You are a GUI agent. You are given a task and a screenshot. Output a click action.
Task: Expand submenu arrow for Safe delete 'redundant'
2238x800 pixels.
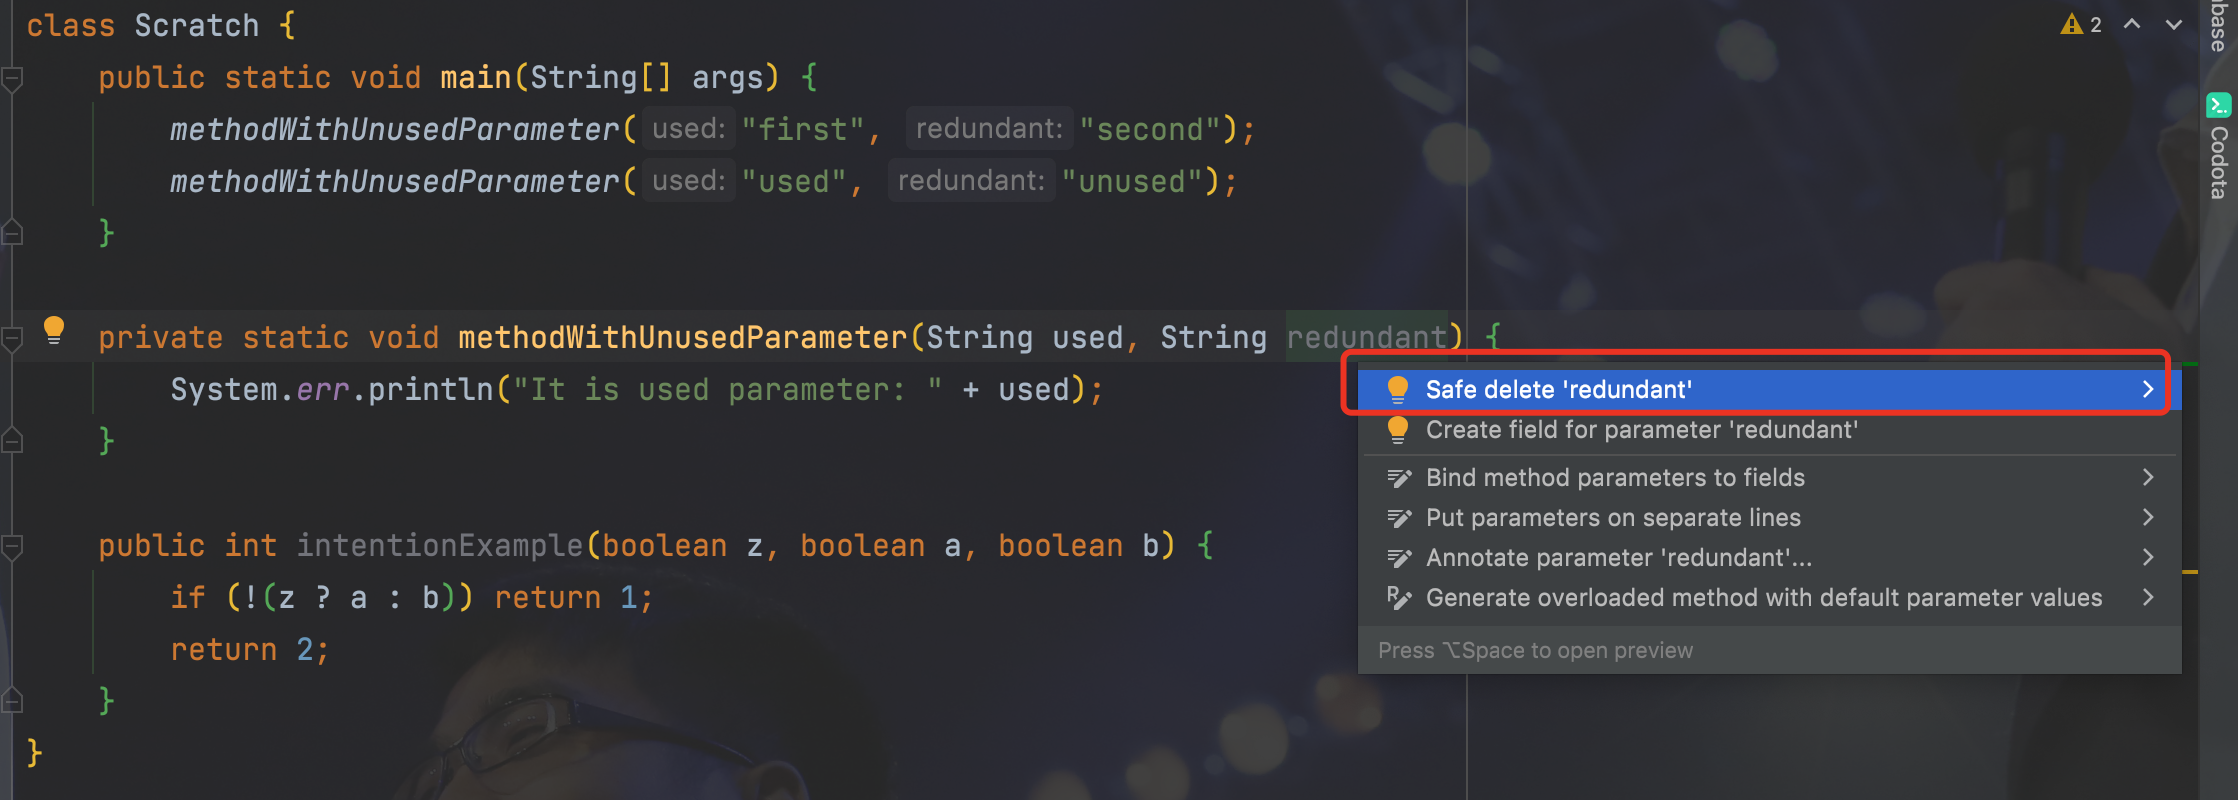(x=2148, y=389)
